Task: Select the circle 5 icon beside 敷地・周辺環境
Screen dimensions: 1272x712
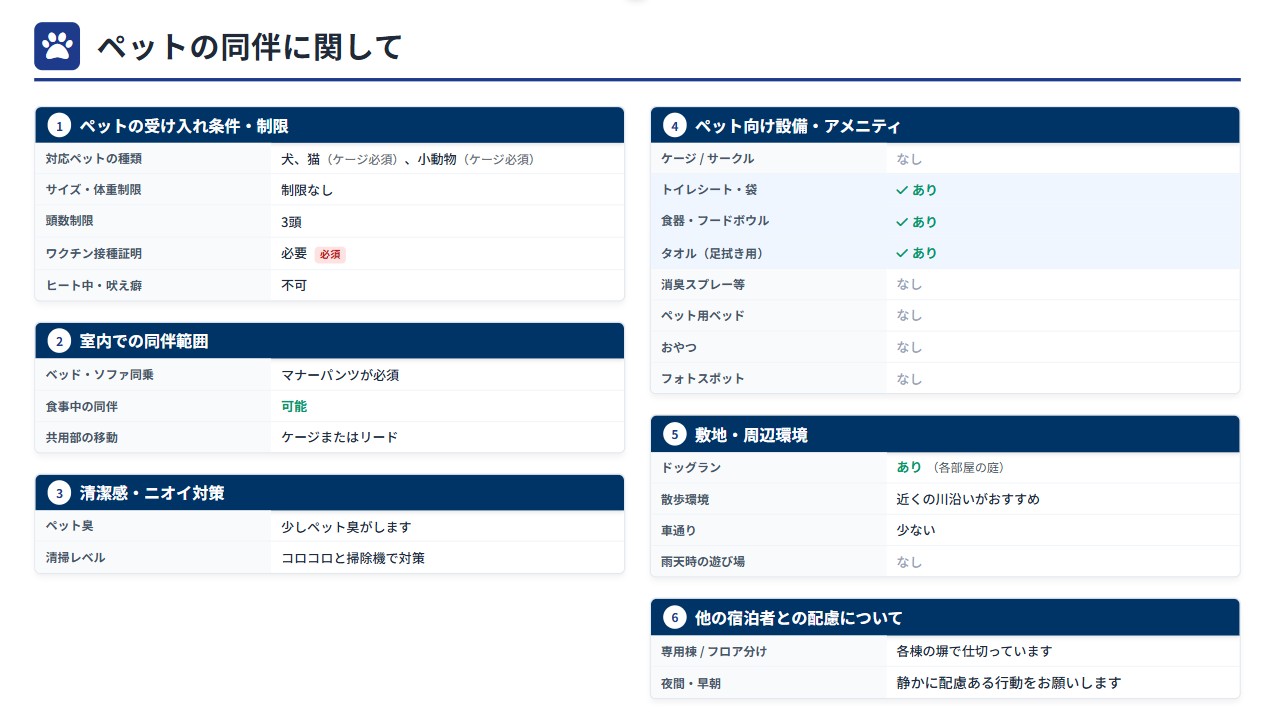Action: [x=674, y=434]
